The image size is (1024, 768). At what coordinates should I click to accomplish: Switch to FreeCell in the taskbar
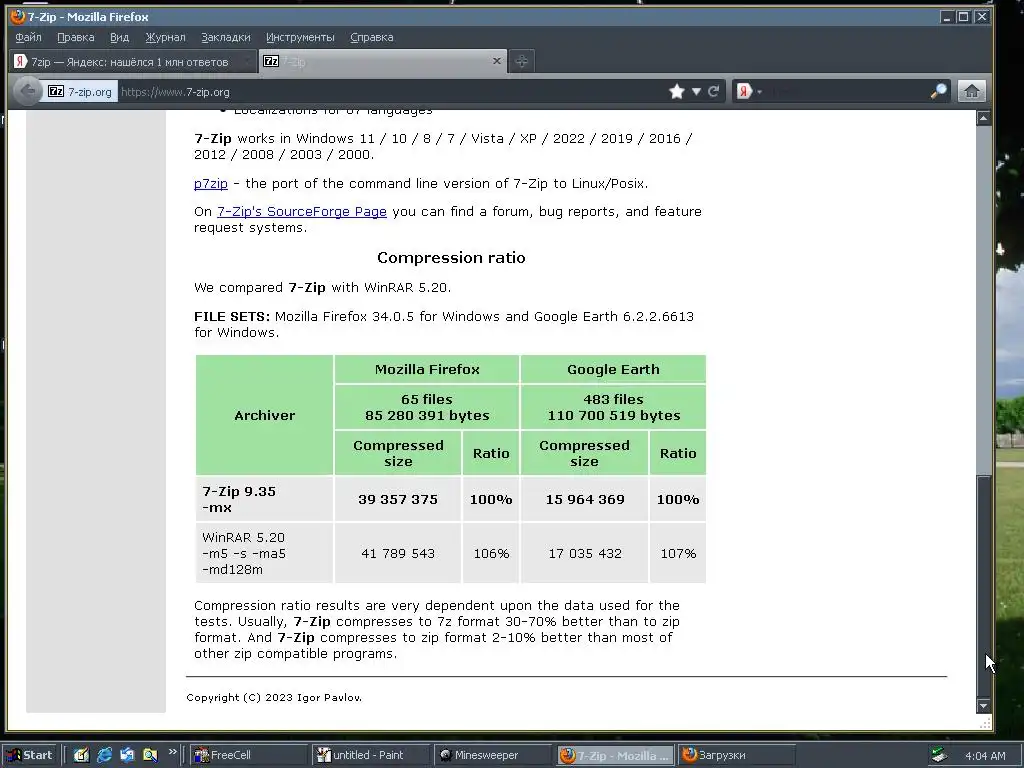pyautogui.click(x=249, y=755)
